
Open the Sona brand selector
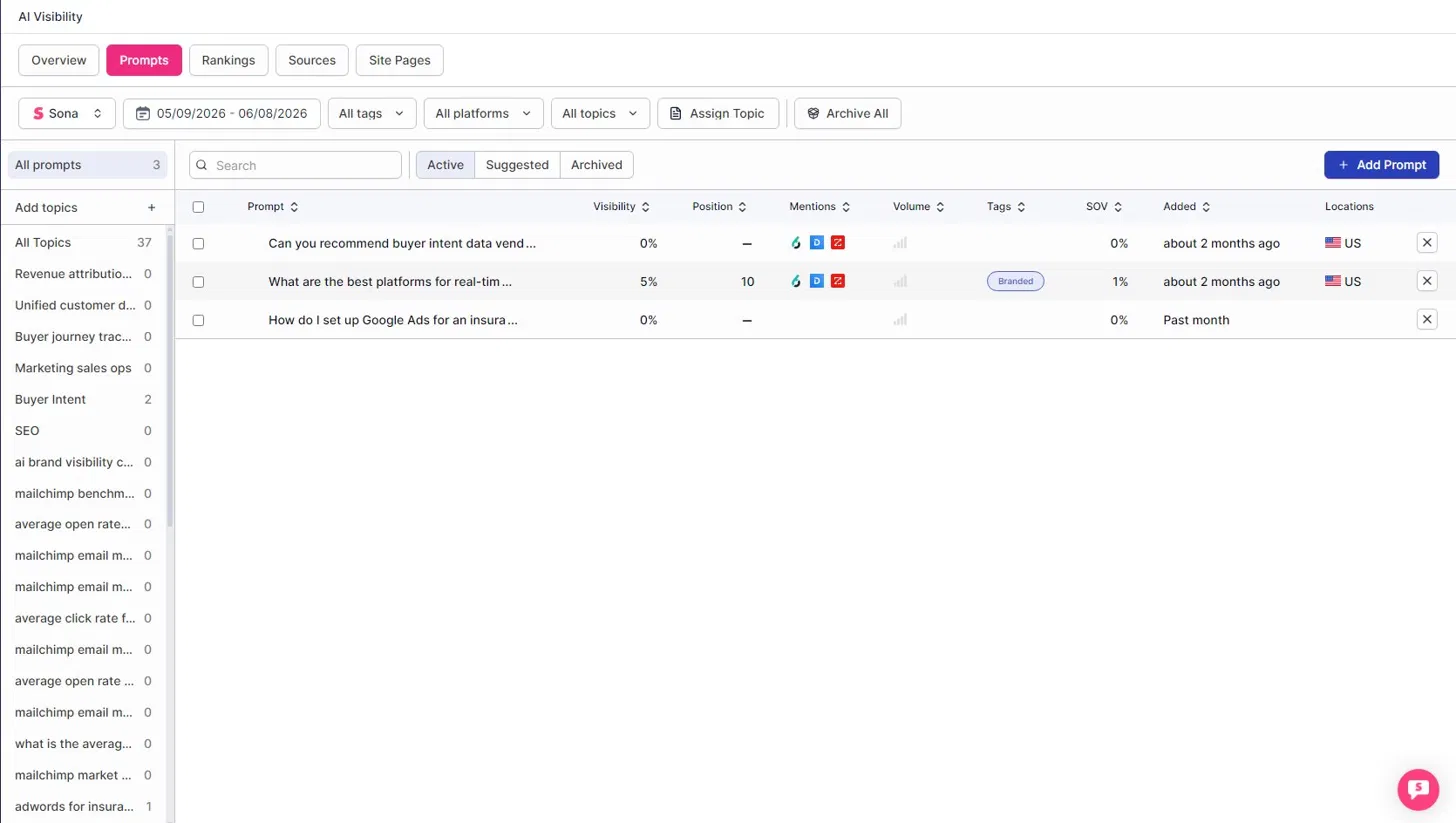click(x=67, y=114)
